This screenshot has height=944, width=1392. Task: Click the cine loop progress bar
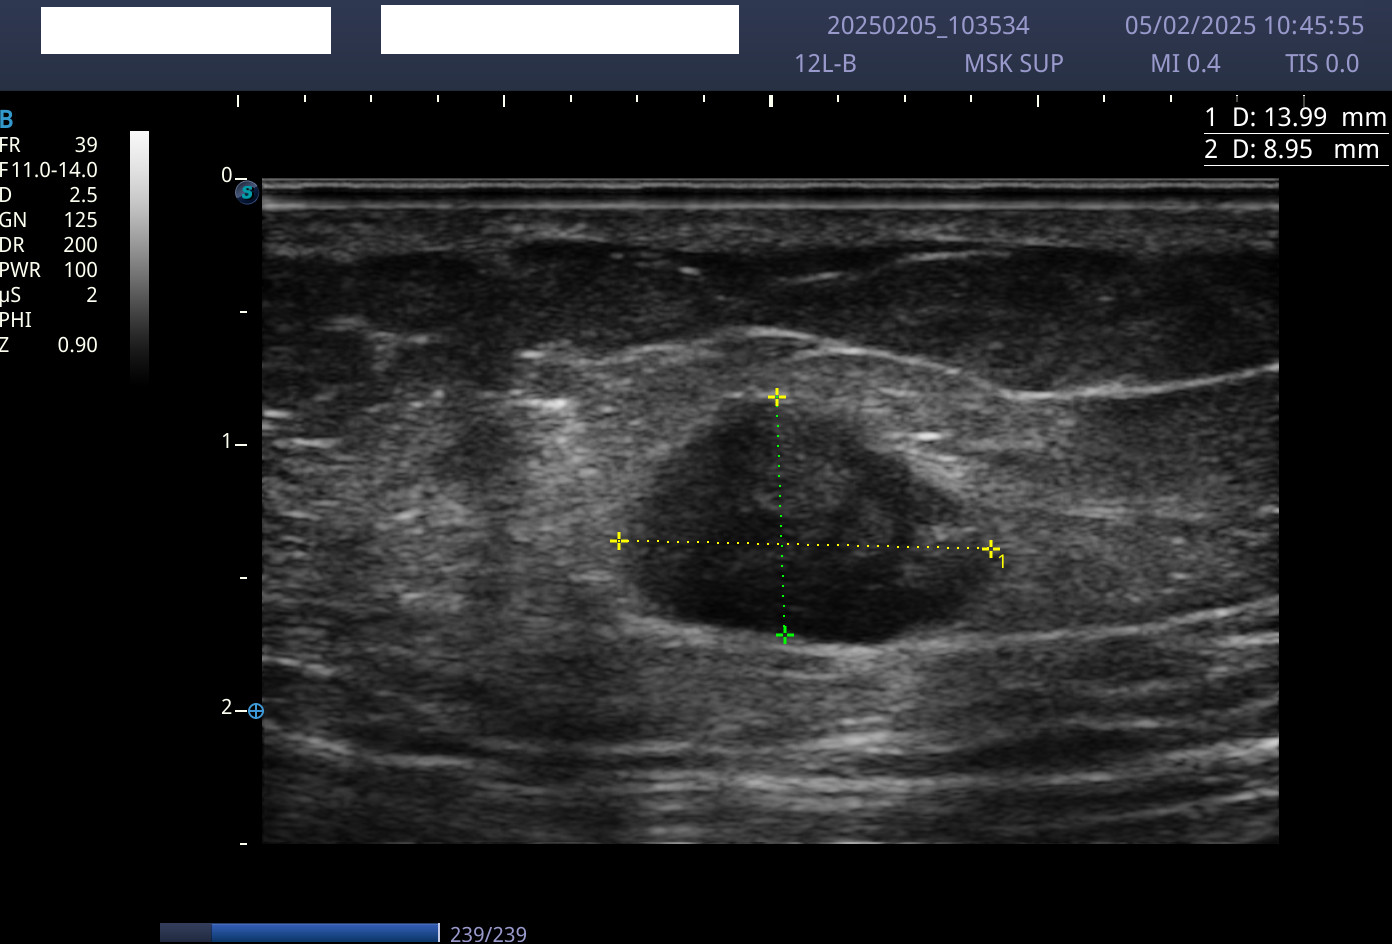299,933
